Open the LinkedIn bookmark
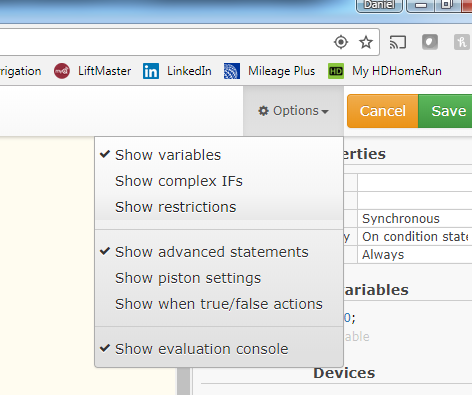Viewport: 472px width, 395px height. click(x=177, y=71)
